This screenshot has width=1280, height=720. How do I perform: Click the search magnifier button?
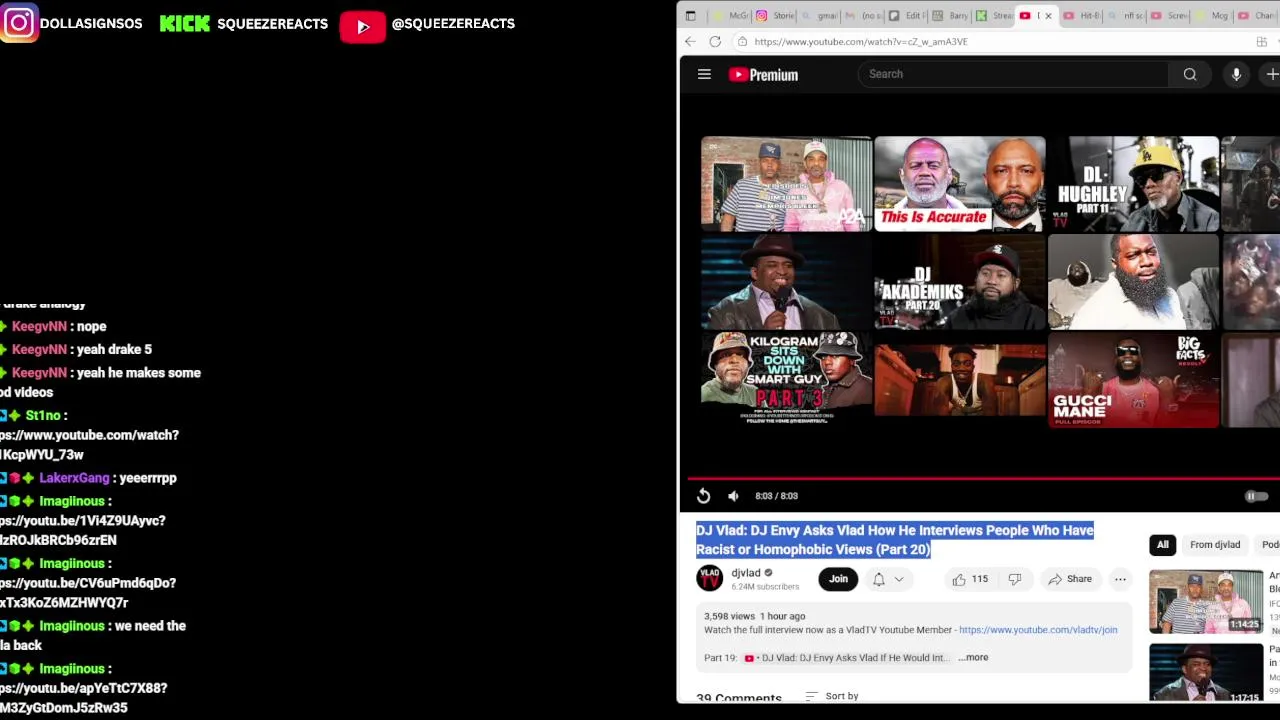coord(1190,74)
